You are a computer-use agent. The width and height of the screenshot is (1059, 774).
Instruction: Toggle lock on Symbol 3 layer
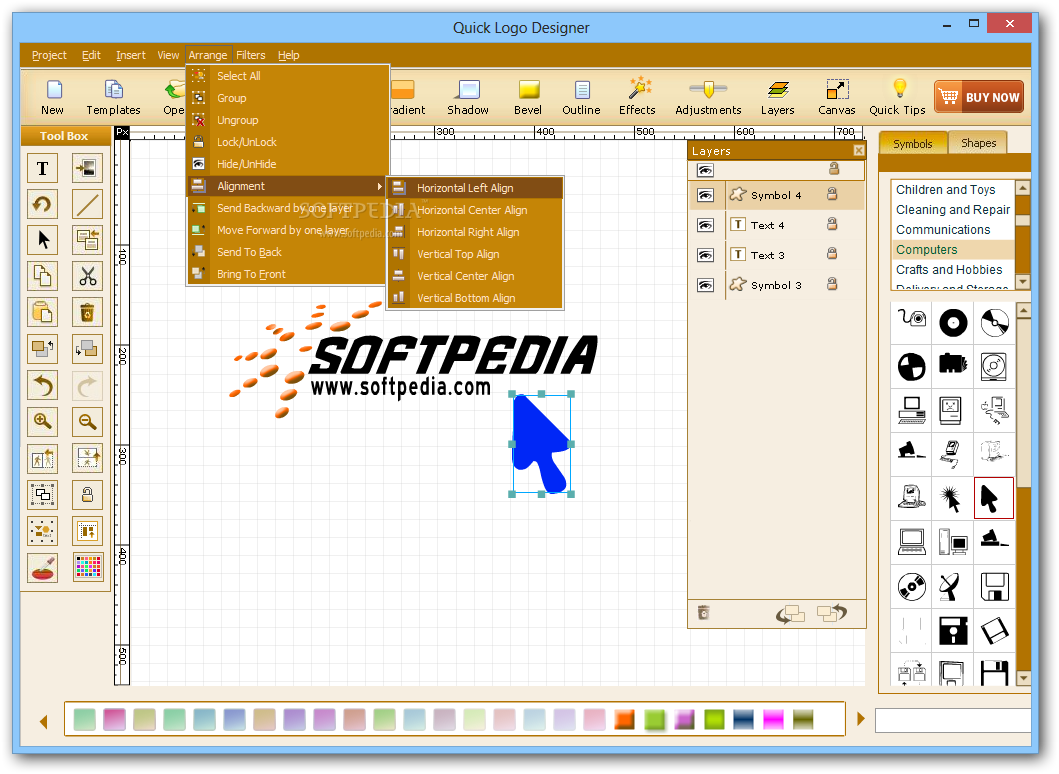tap(832, 284)
